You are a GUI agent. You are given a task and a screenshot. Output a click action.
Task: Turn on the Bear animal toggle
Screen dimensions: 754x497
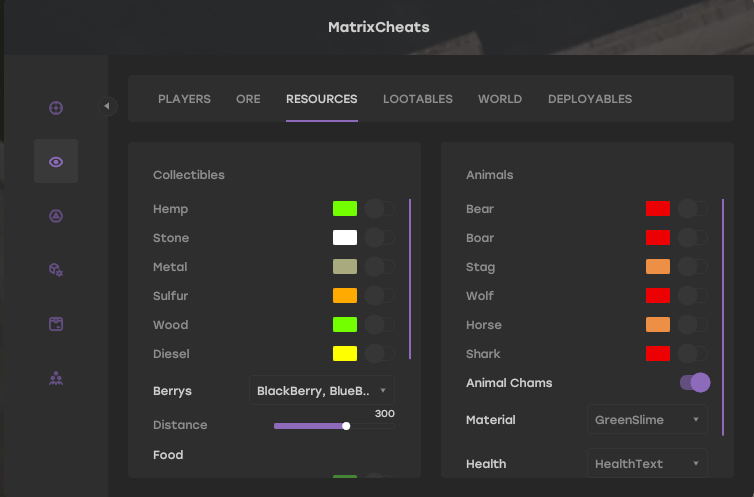(693, 209)
